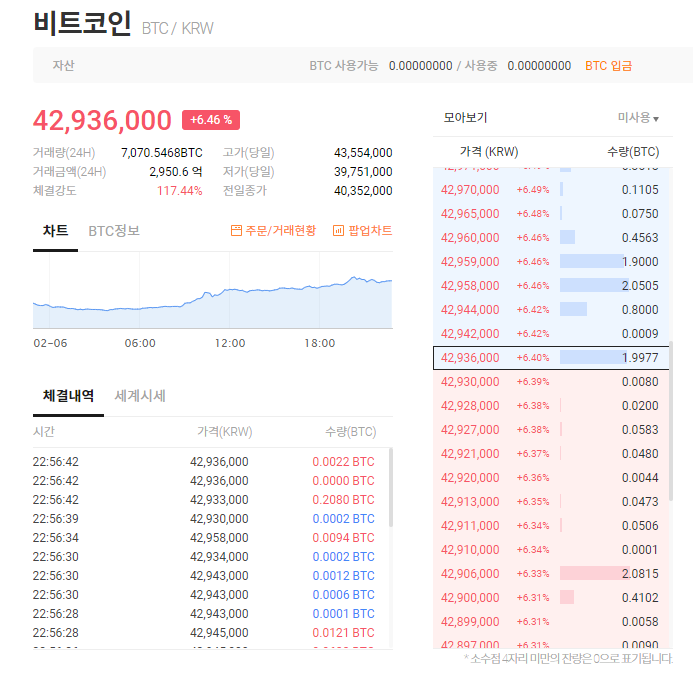Select order book row 42,927,000

click(550, 430)
